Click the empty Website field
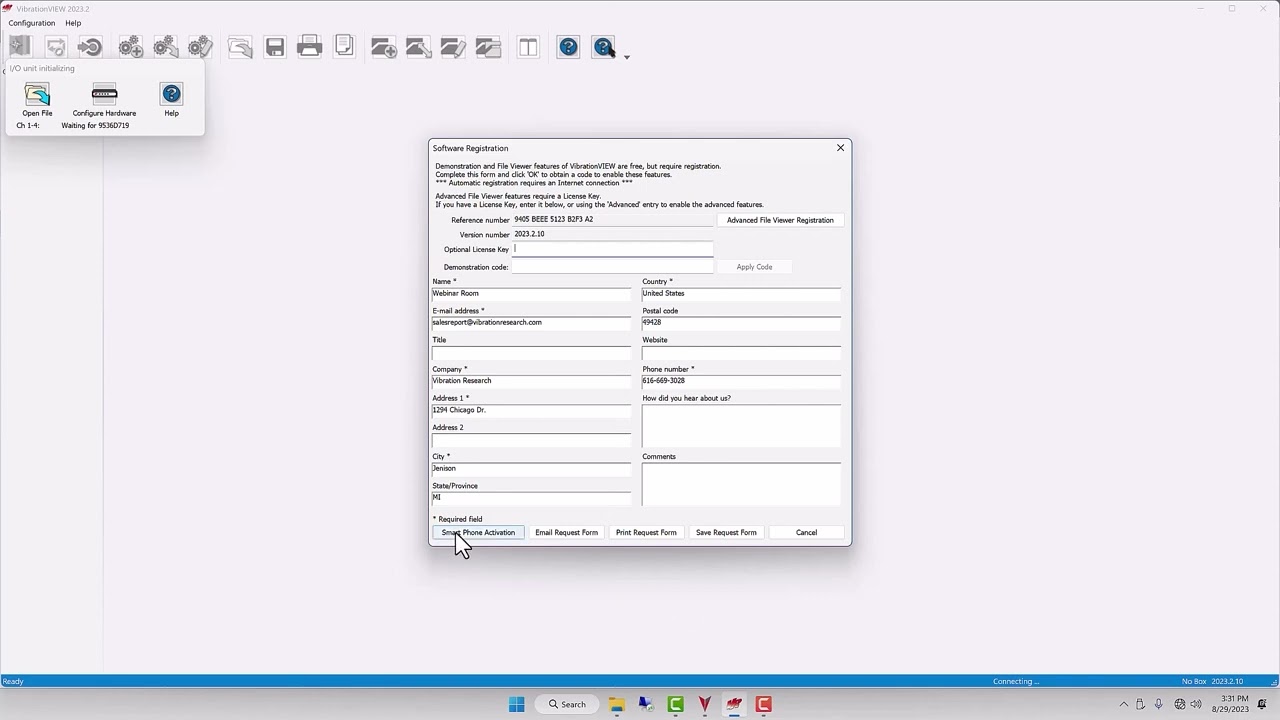 (741, 352)
